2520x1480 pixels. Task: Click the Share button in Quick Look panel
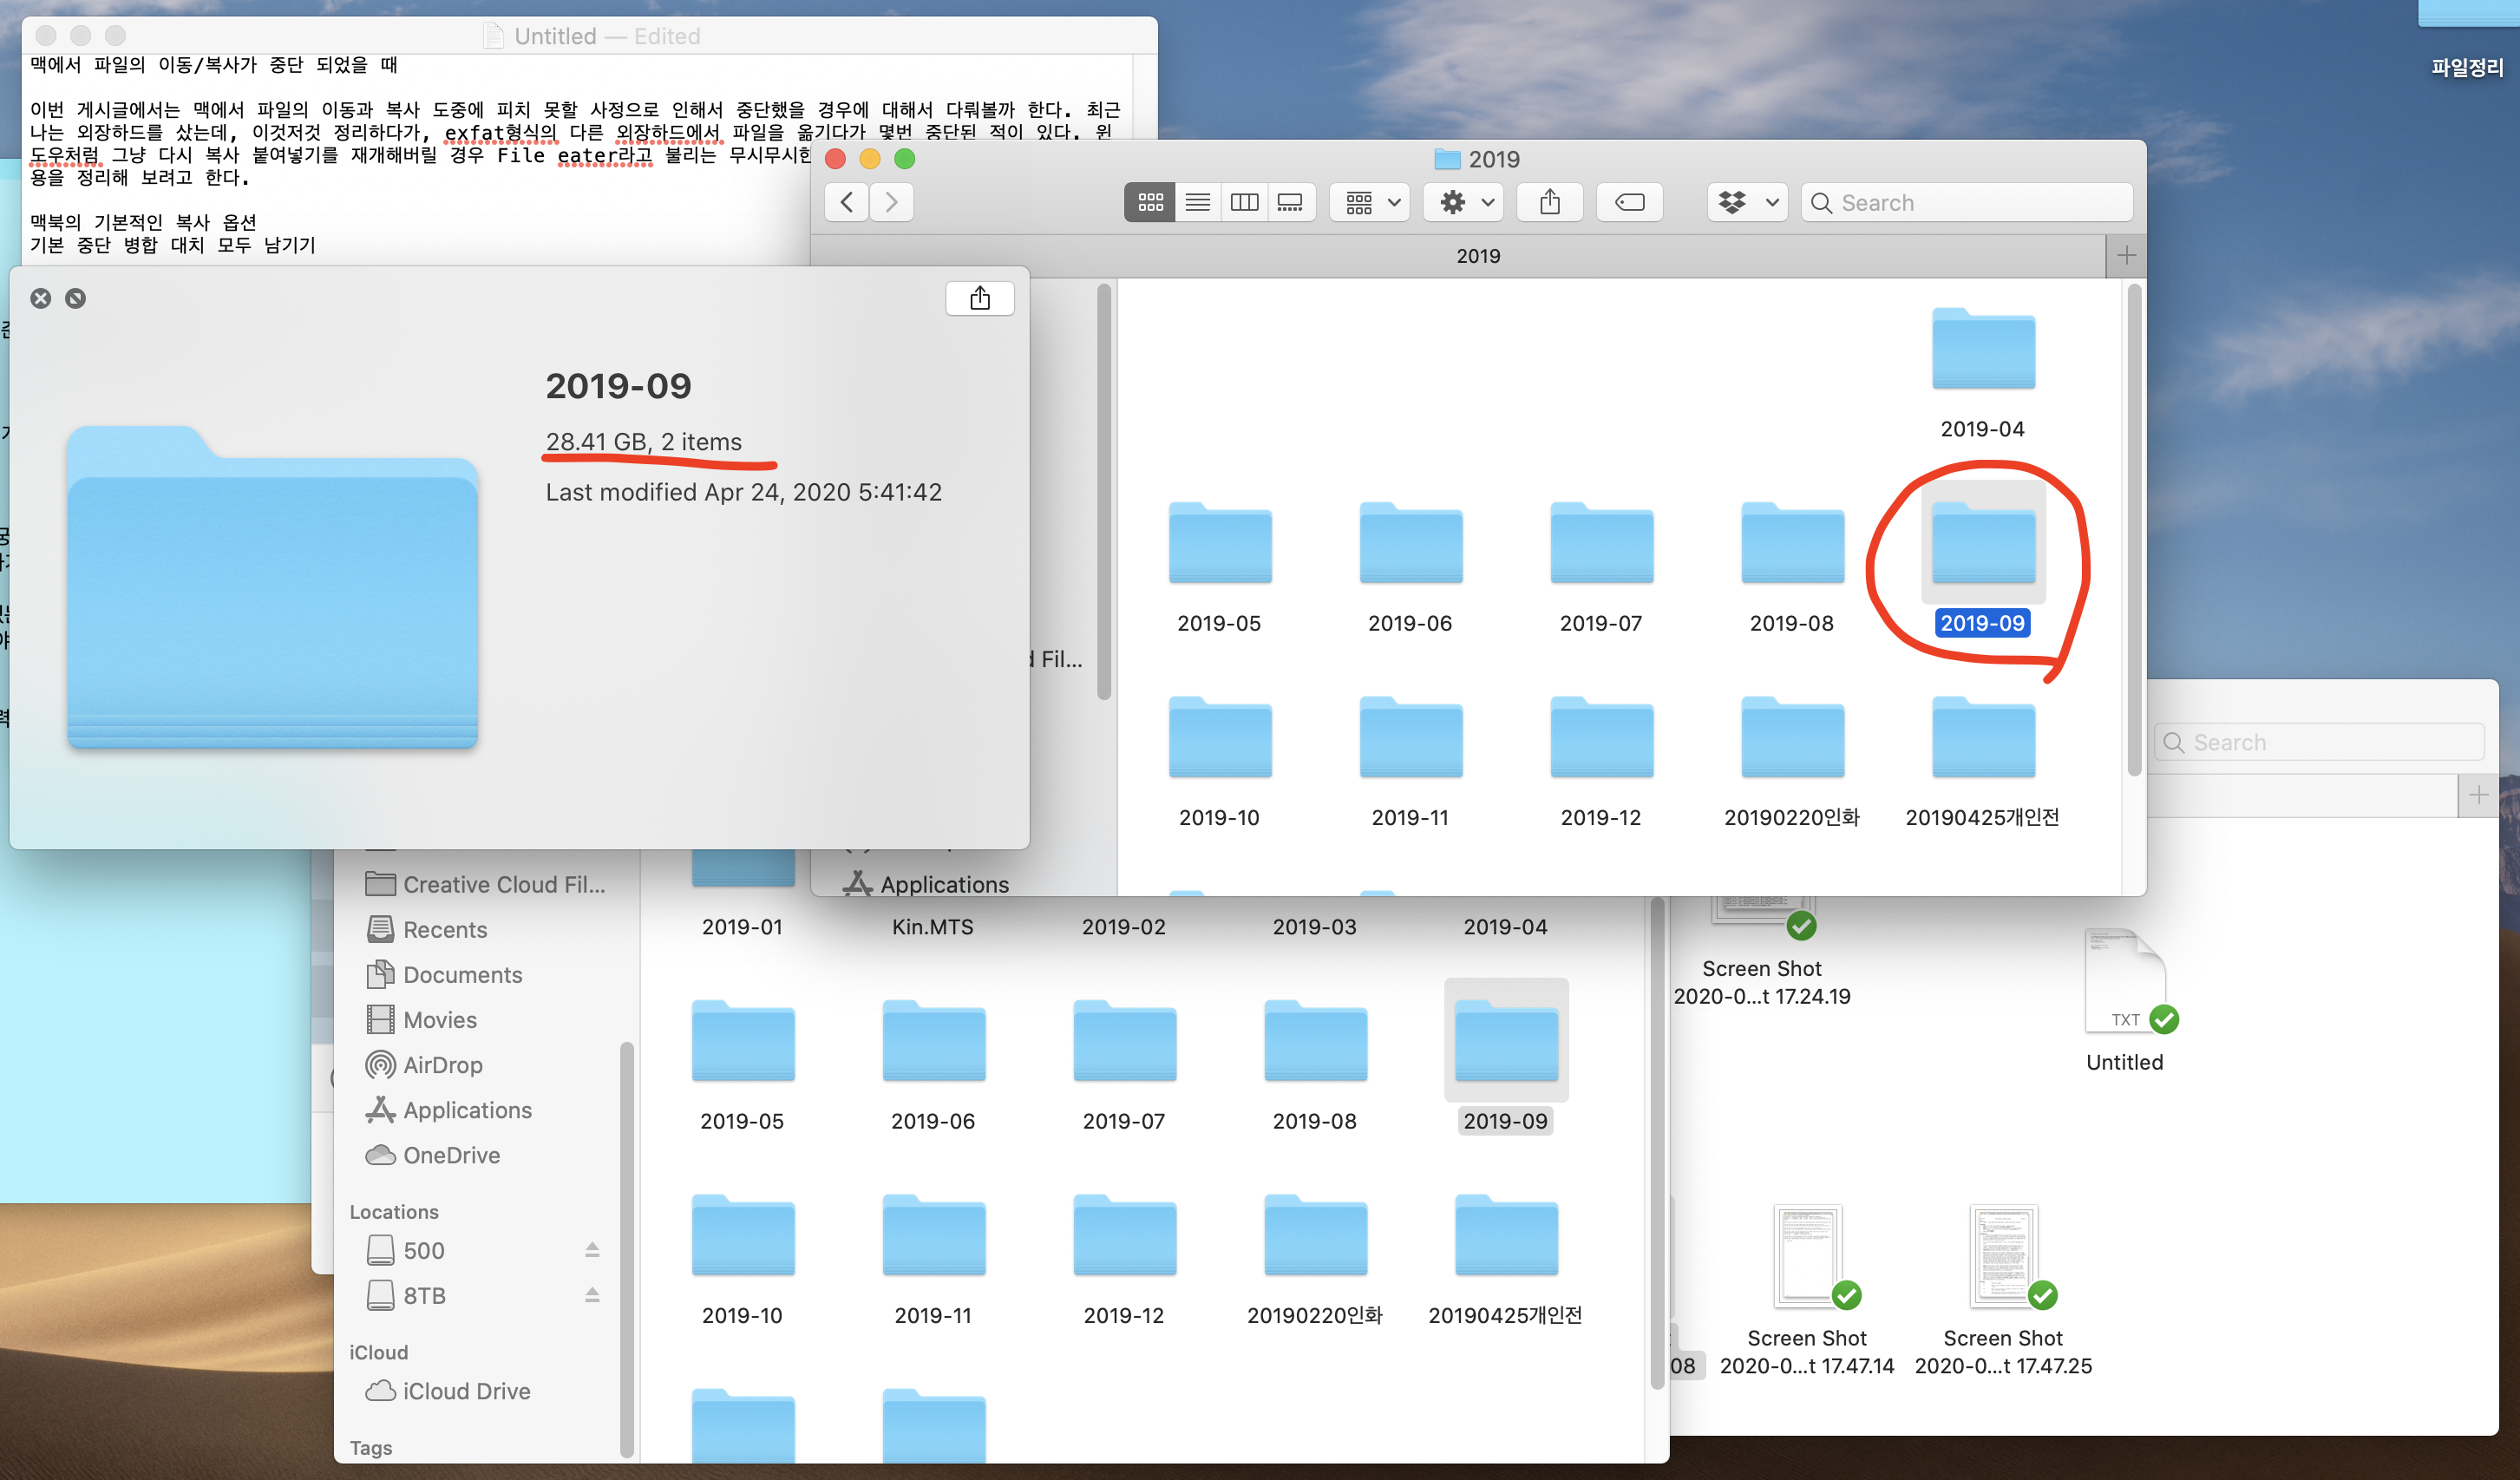coord(980,298)
